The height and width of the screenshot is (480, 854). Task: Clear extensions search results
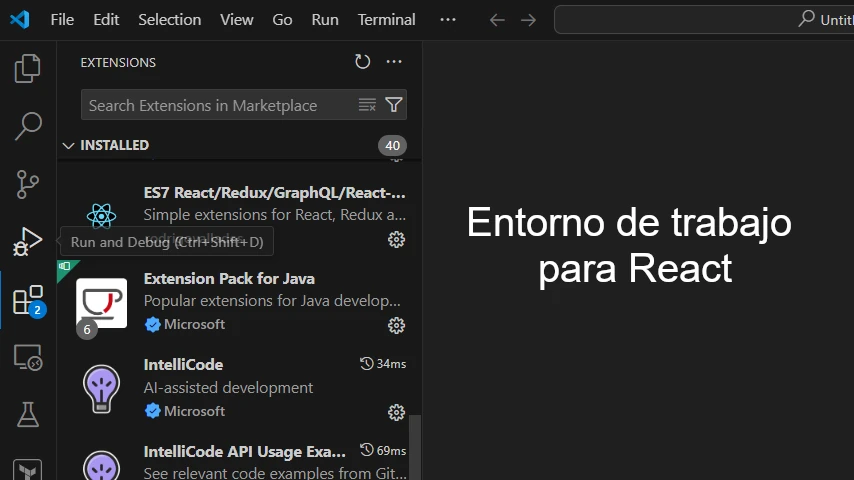pos(367,105)
